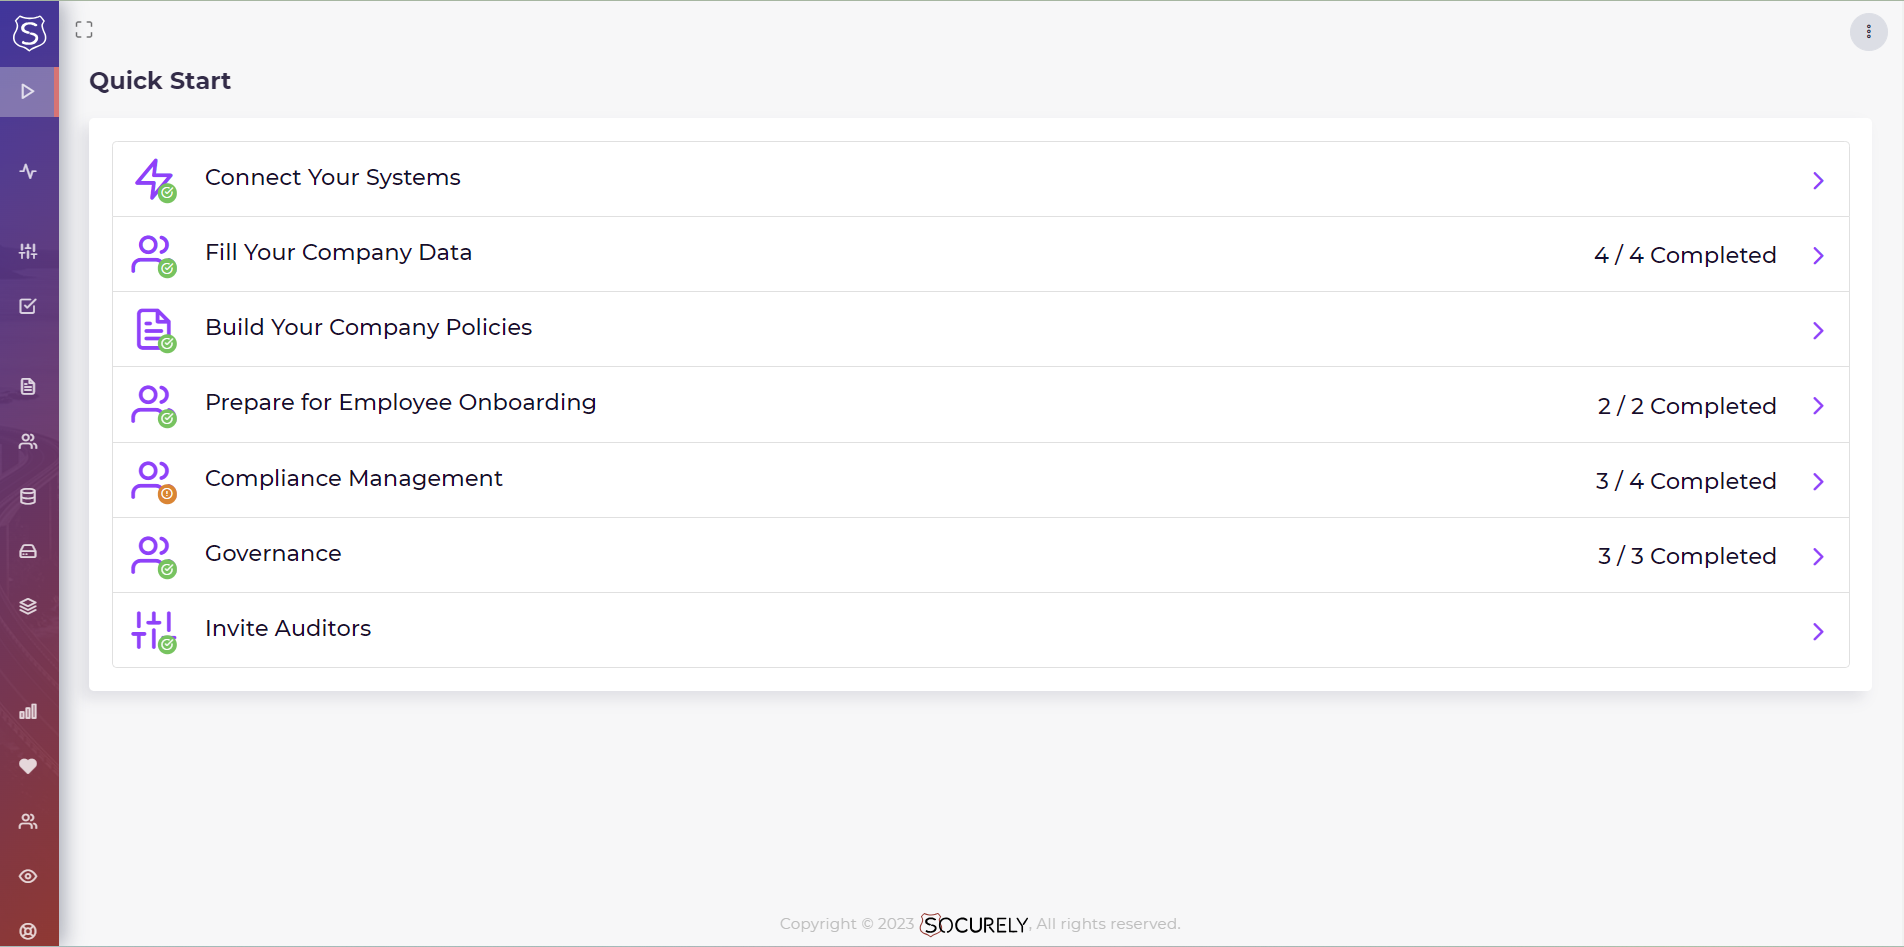This screenshot has width=1904, height=947.
Task: Click the people icon in the sidebar
Action: 29,441
